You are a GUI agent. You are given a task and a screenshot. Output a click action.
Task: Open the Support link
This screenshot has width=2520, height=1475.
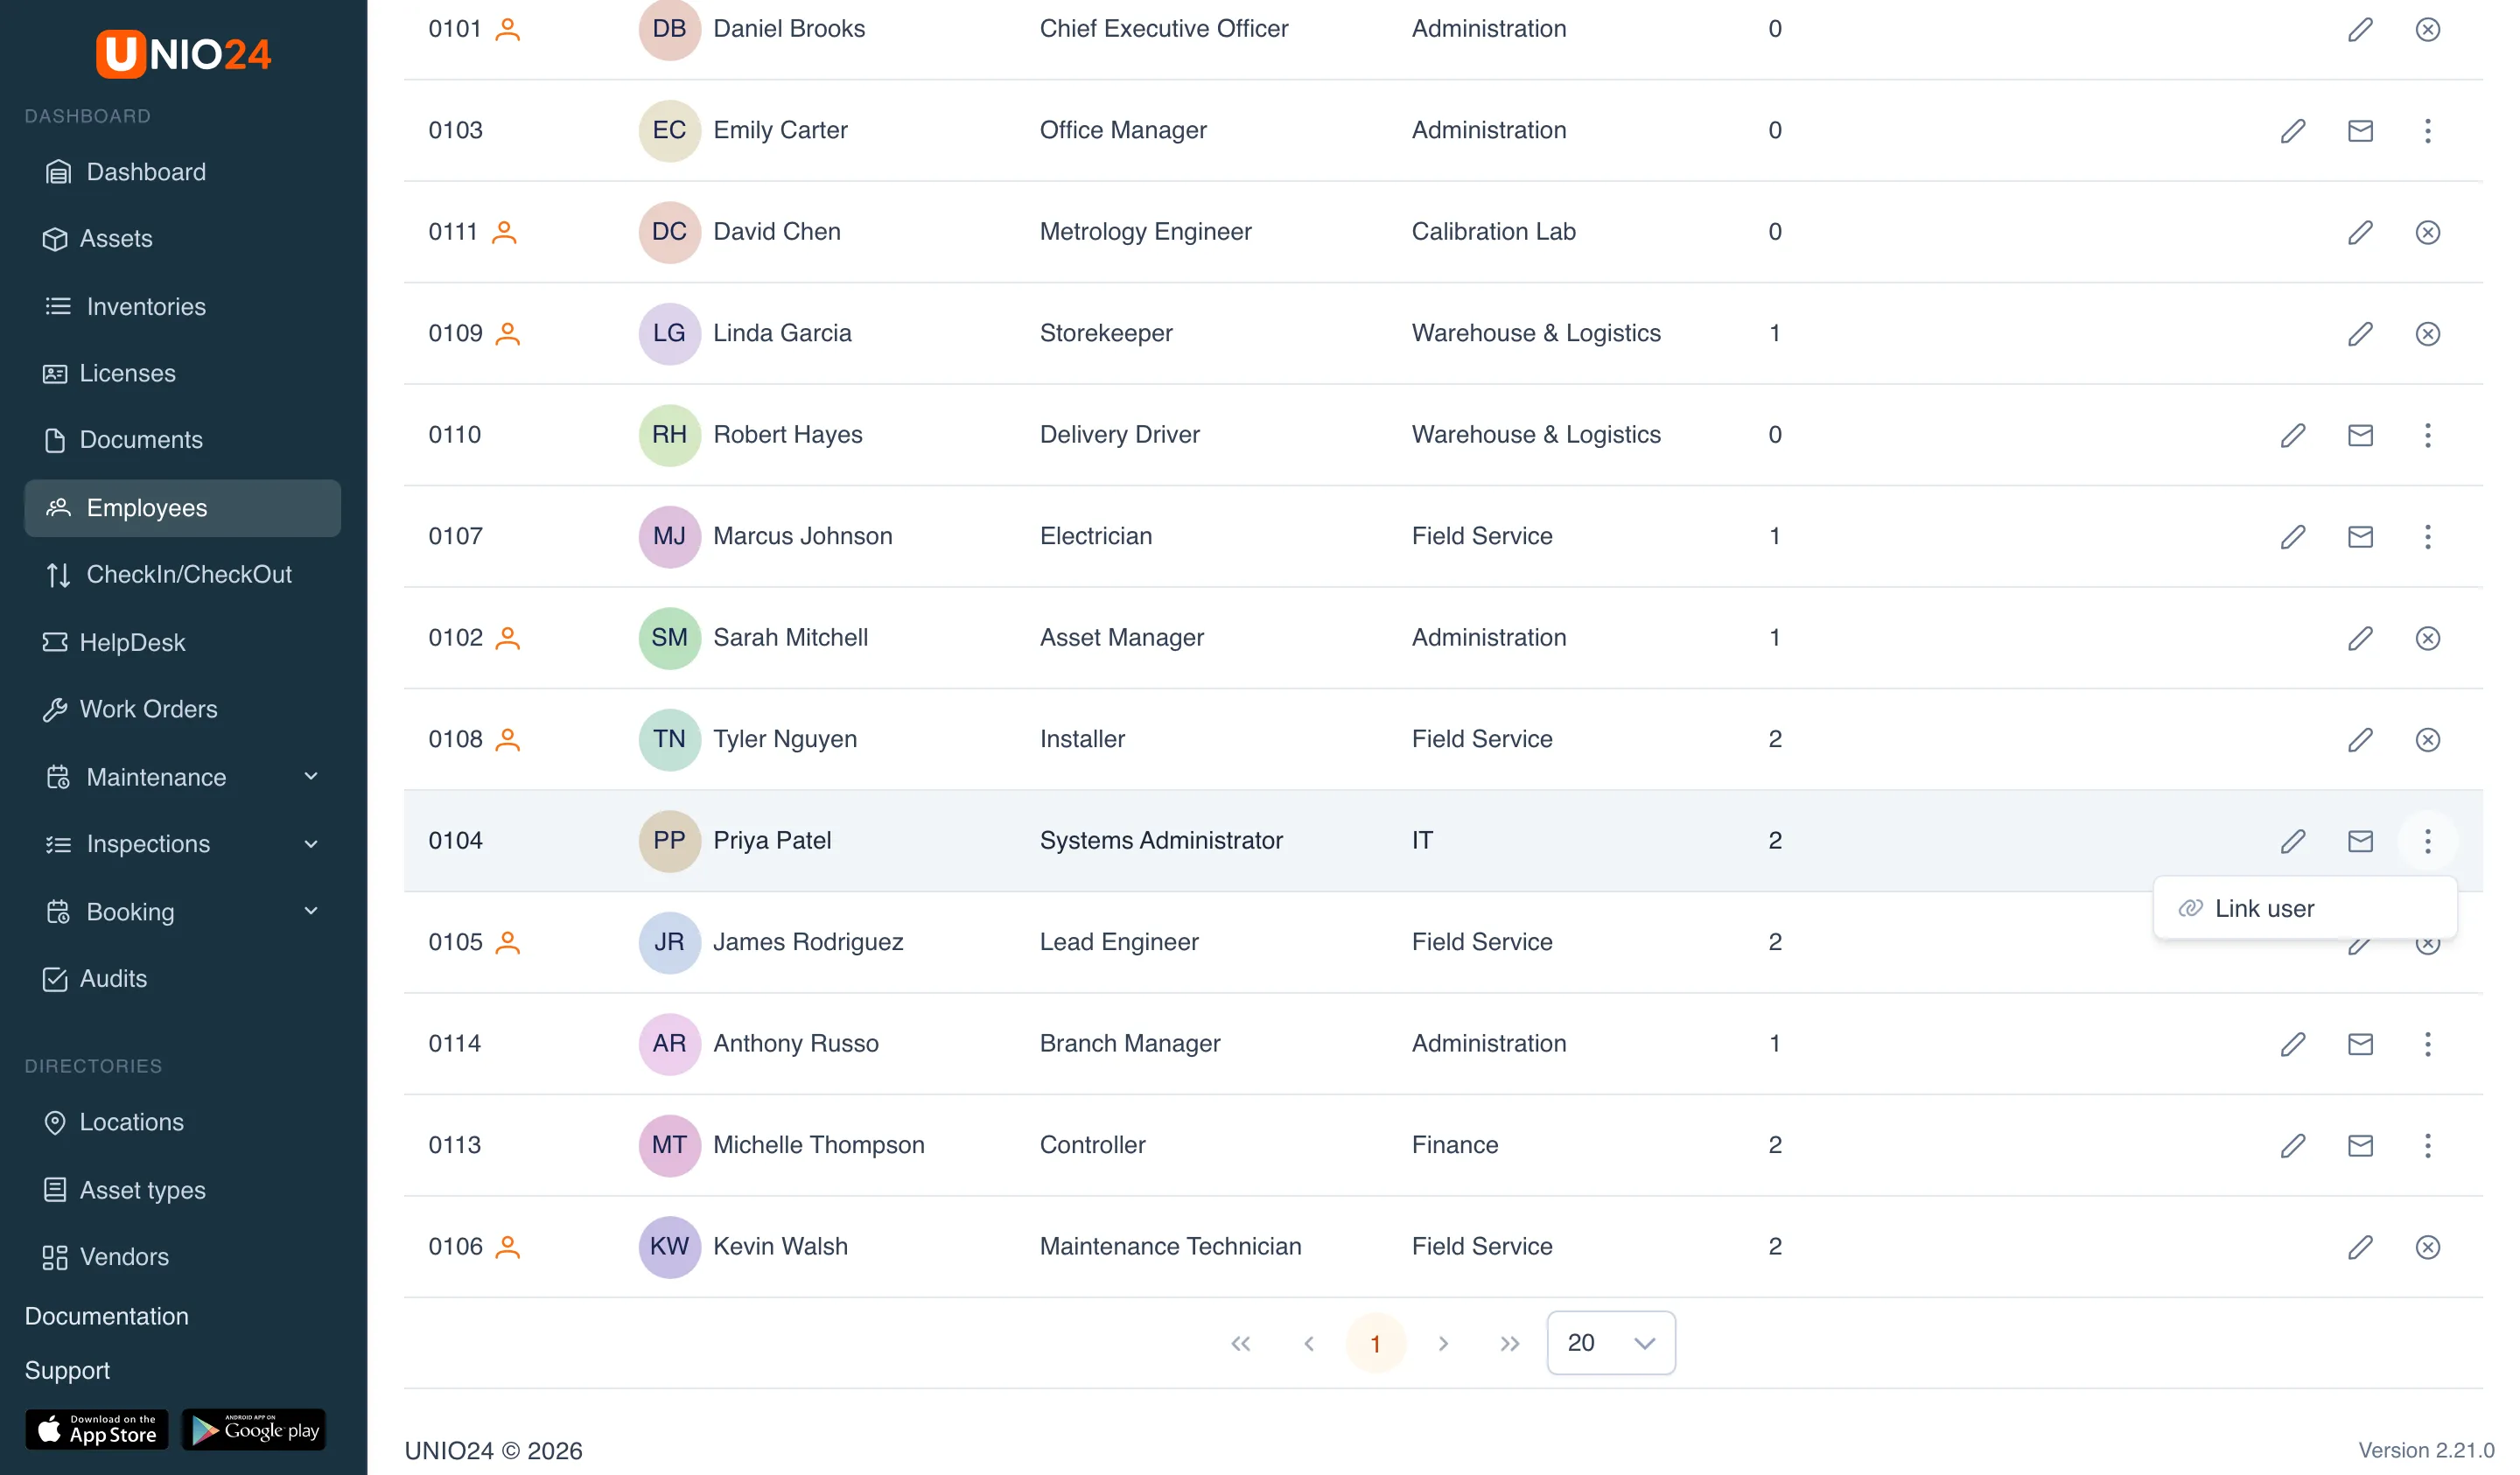pyautogui.click(x=67, y=1370)
